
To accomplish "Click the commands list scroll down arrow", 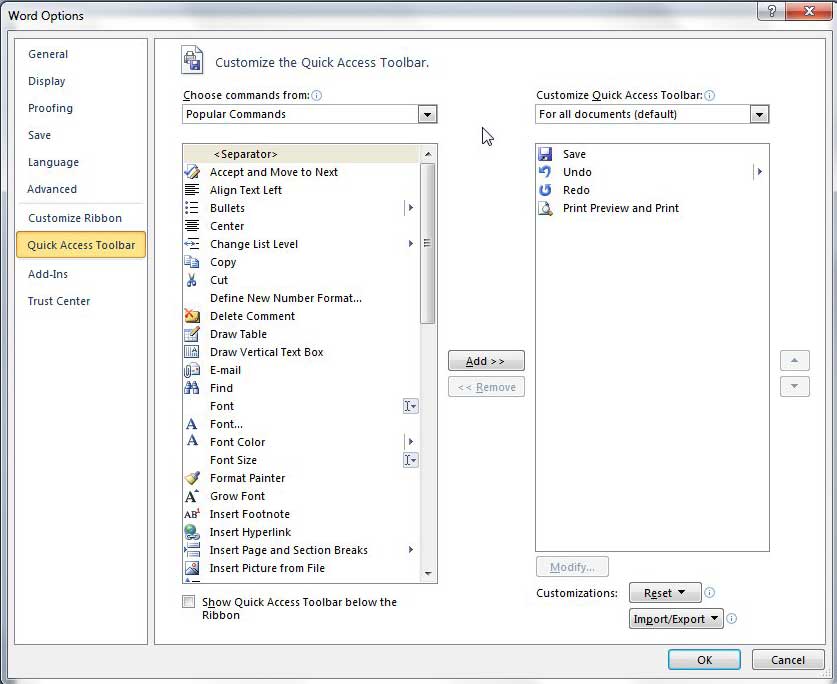I will point(428,573).
